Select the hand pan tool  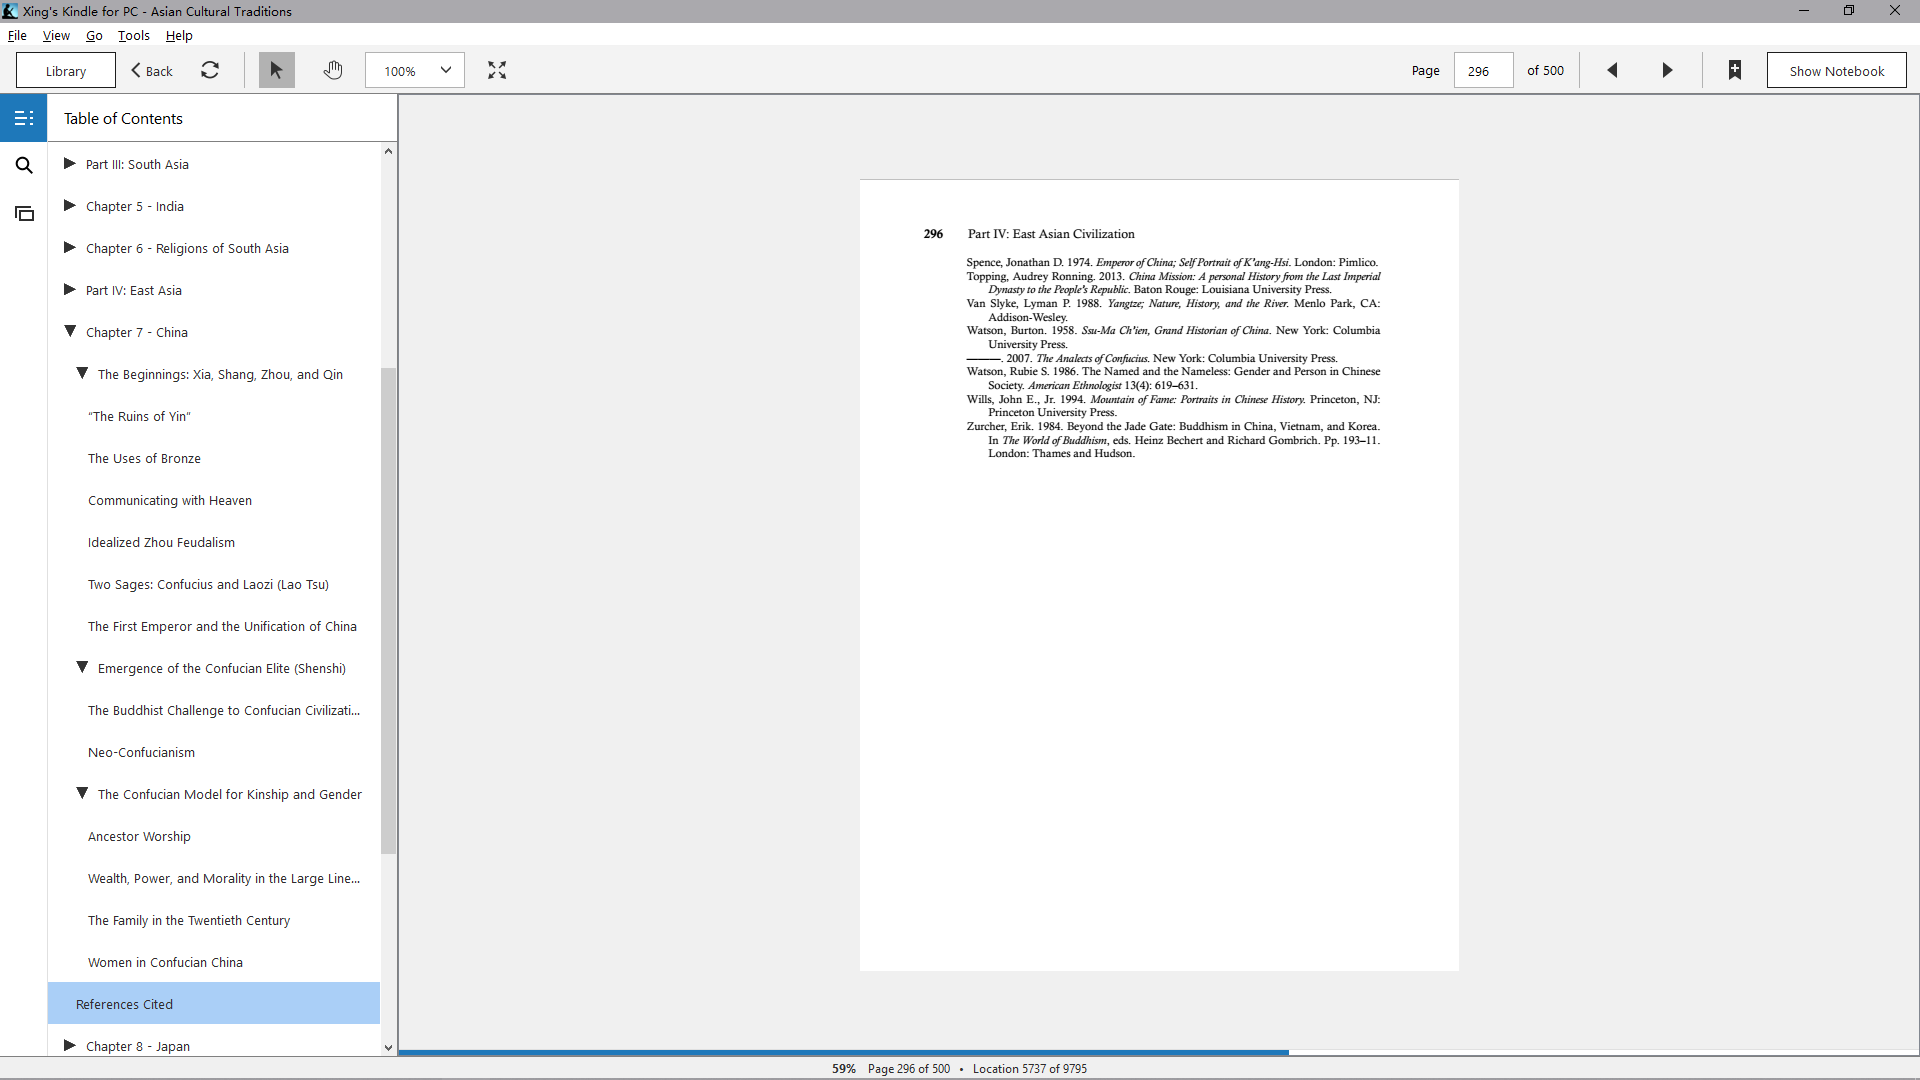(x=333, y=70)
